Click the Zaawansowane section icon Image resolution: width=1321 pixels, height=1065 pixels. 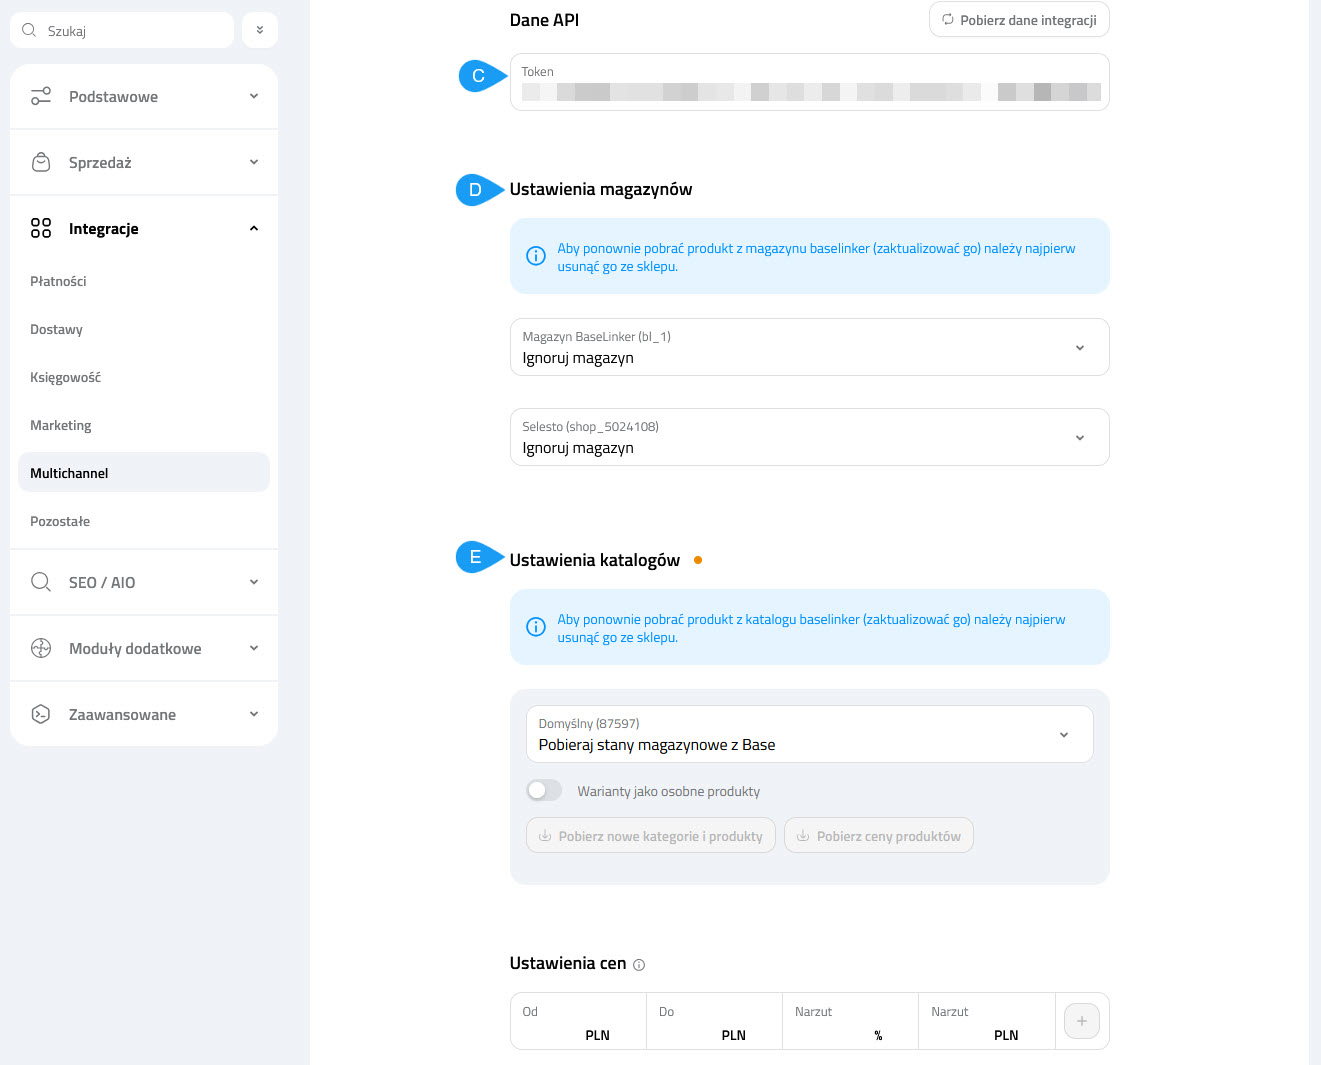coord(40,714)
